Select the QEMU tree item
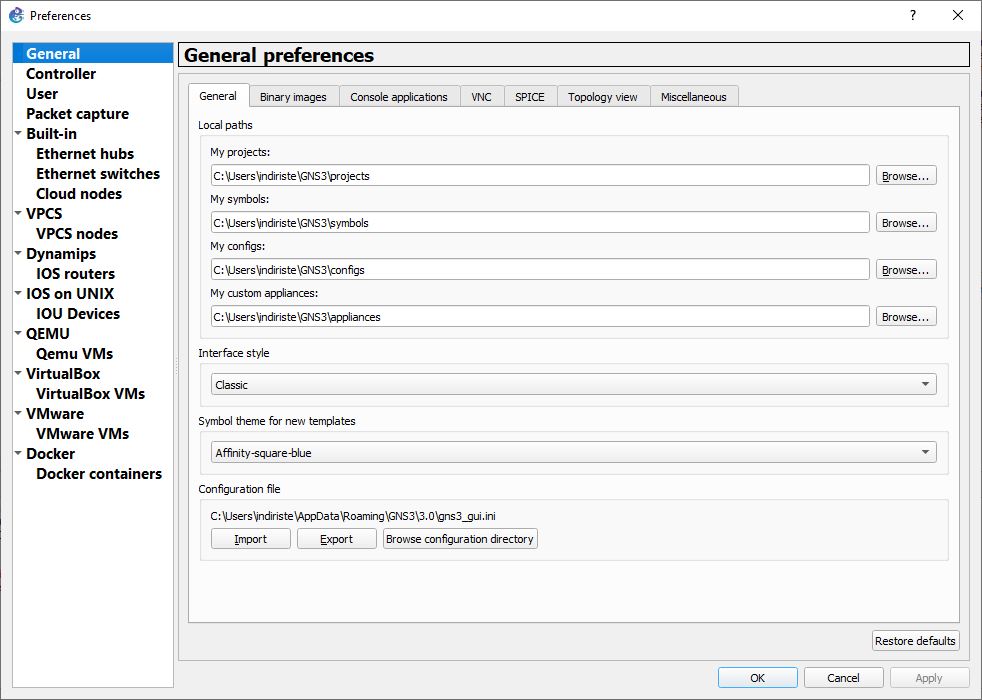Image resolution: width=982 pixels, height=700 pixels. (48, 334)
